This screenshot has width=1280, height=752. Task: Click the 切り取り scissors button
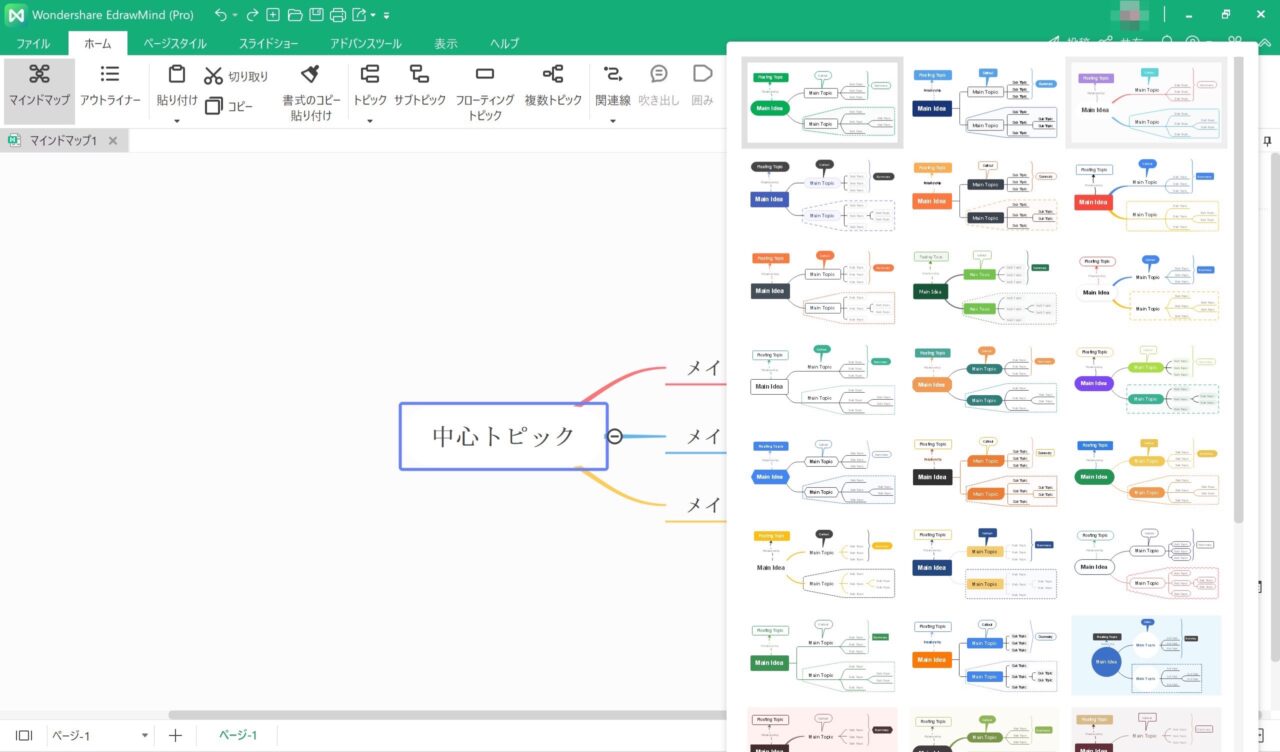click(236, 76)
